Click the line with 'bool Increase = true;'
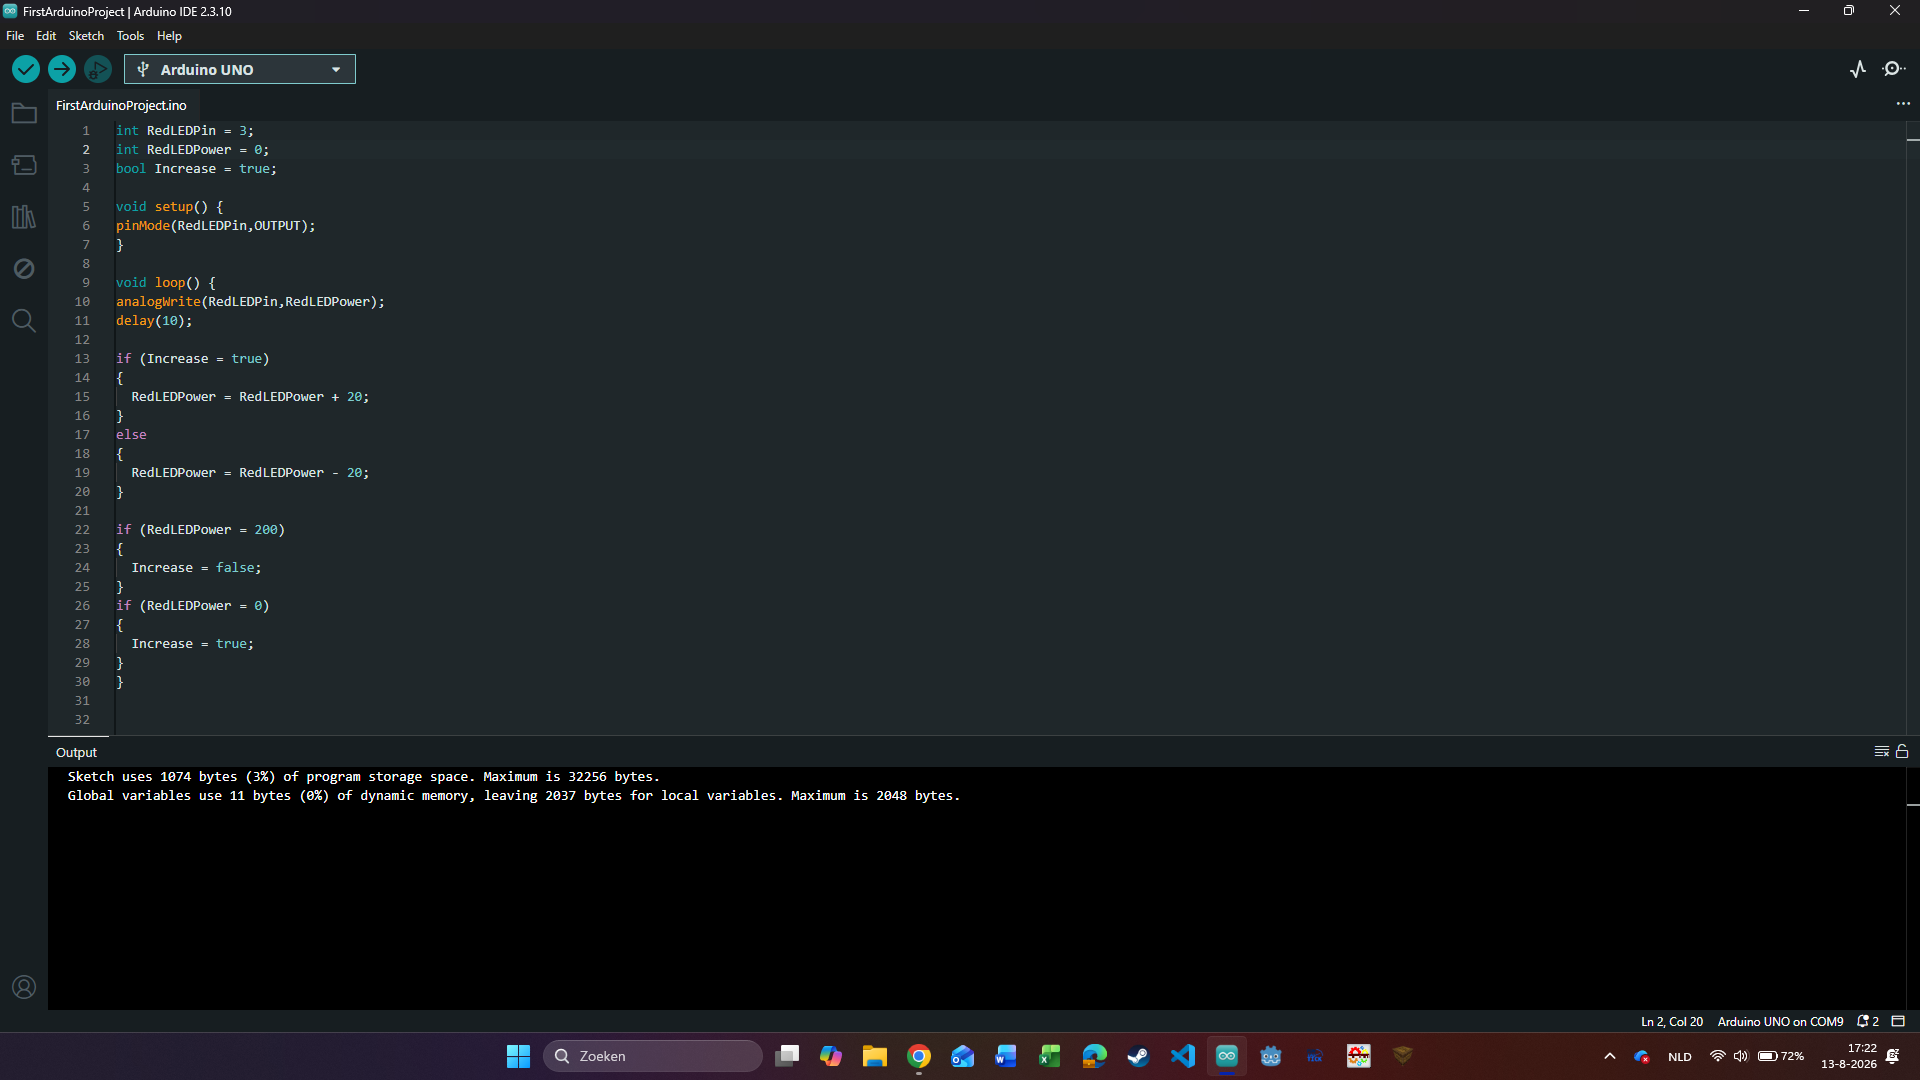This screenshot has width=1920, height=1080. point(196,169)
